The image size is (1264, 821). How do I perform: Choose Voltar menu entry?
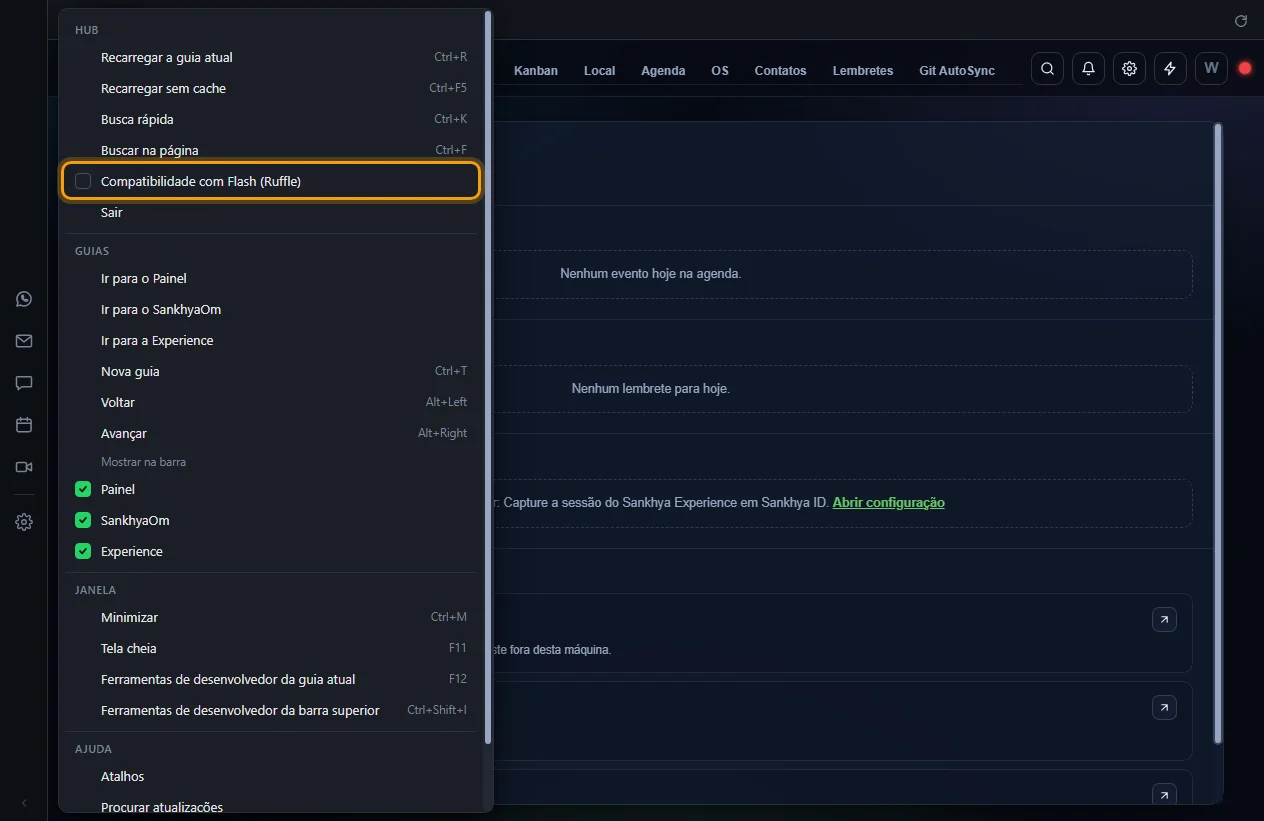pyautogui.click(x=272, y=402)
